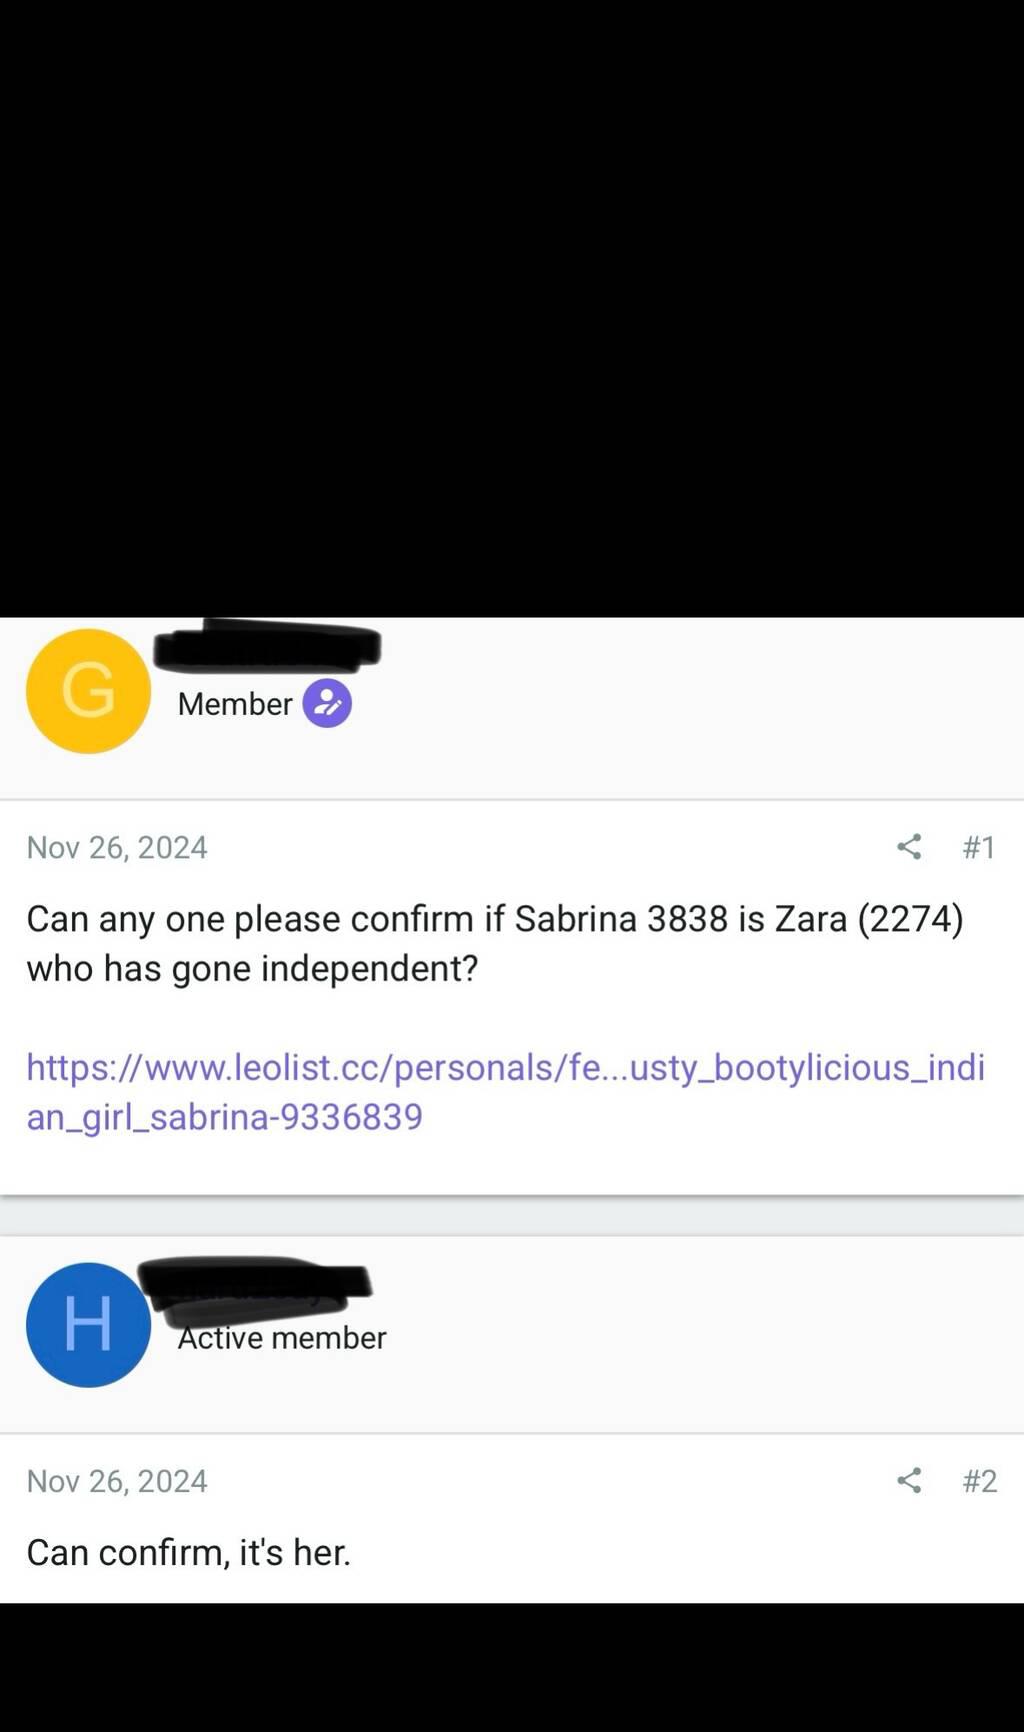Open the blue H avatar profile
Image resolution: width=1024 pixels, height=1732 pixels.
point(88,1324)
